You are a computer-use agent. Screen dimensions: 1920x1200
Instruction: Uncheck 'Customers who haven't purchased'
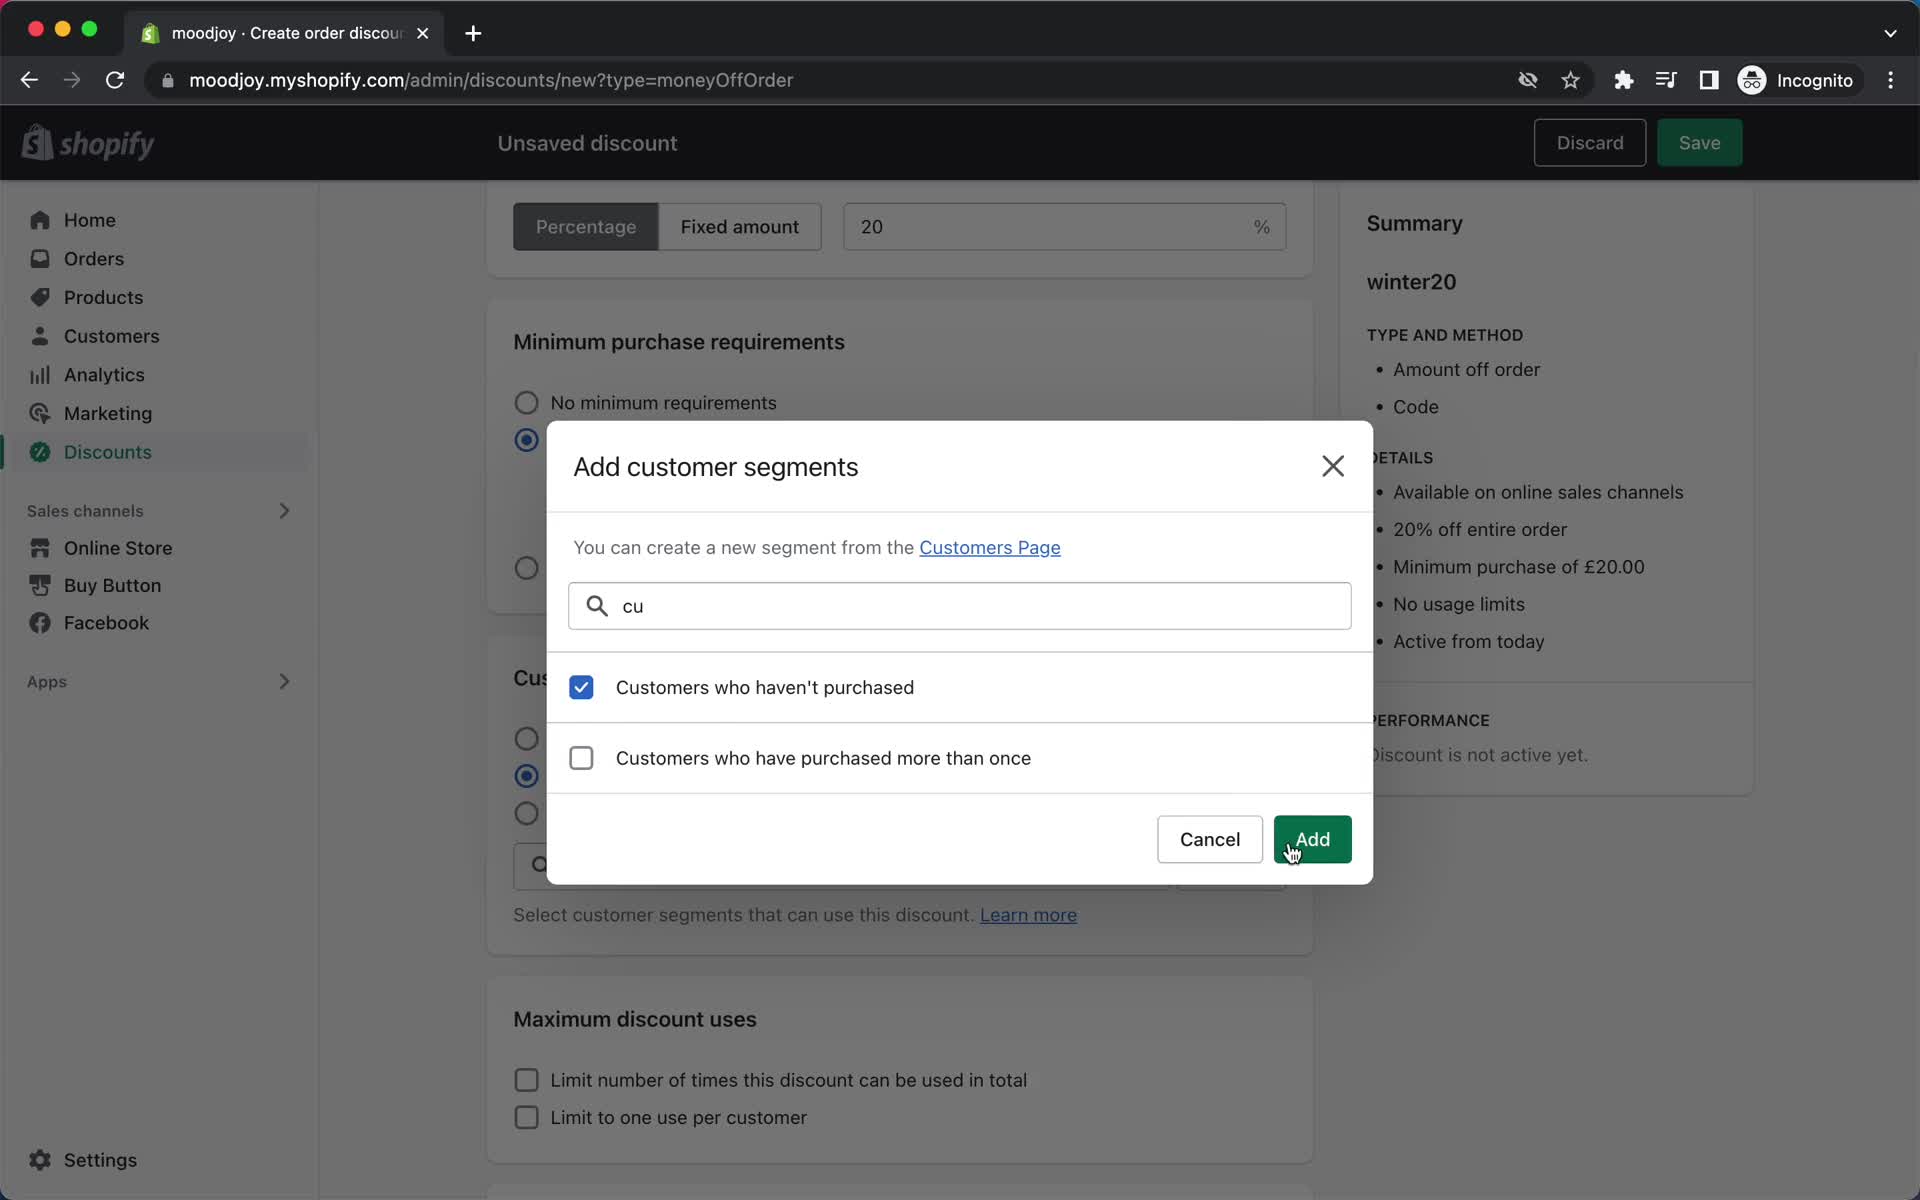click(581, 687)
